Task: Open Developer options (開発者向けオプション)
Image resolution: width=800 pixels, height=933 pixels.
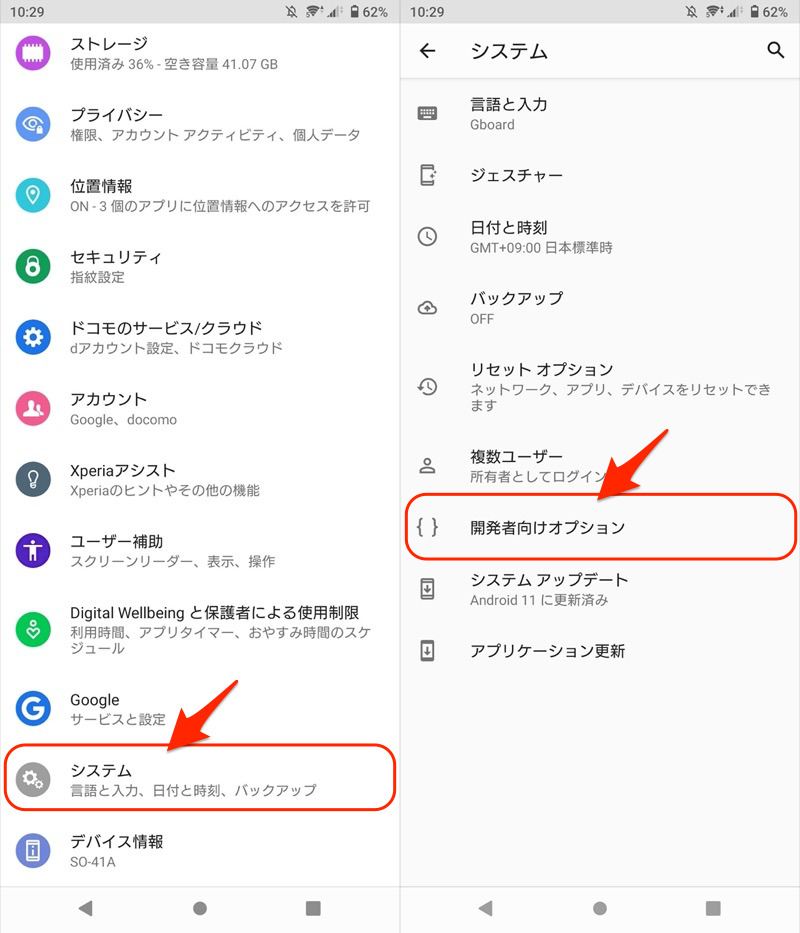Action: point(601,527)
